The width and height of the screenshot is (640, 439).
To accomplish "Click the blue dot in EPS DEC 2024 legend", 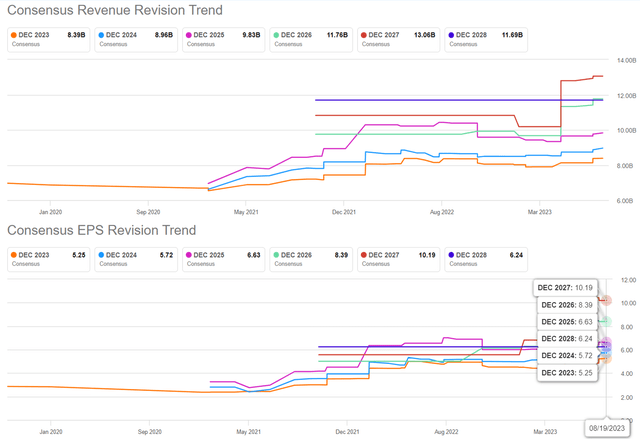I will click(101, 255).
